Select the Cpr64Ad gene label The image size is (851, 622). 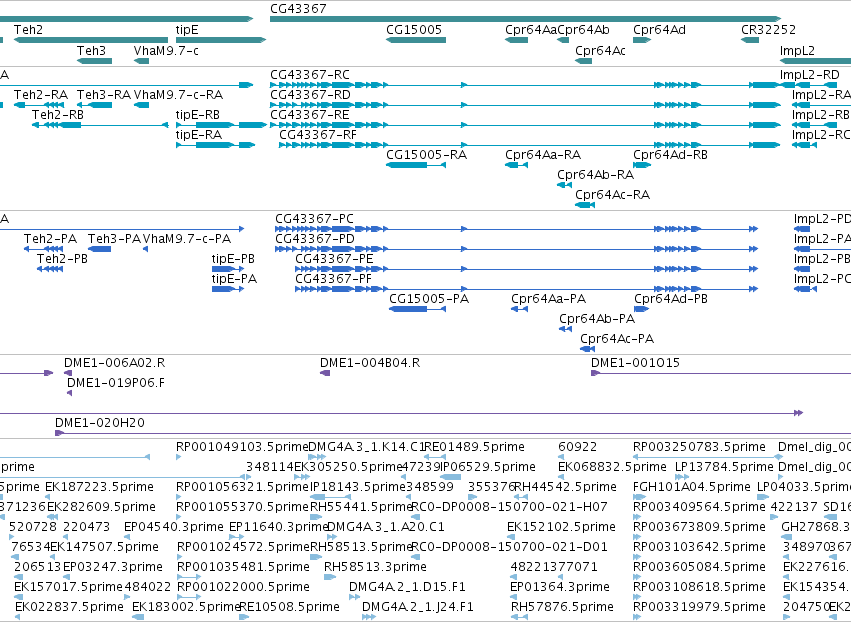click(659, 30)
